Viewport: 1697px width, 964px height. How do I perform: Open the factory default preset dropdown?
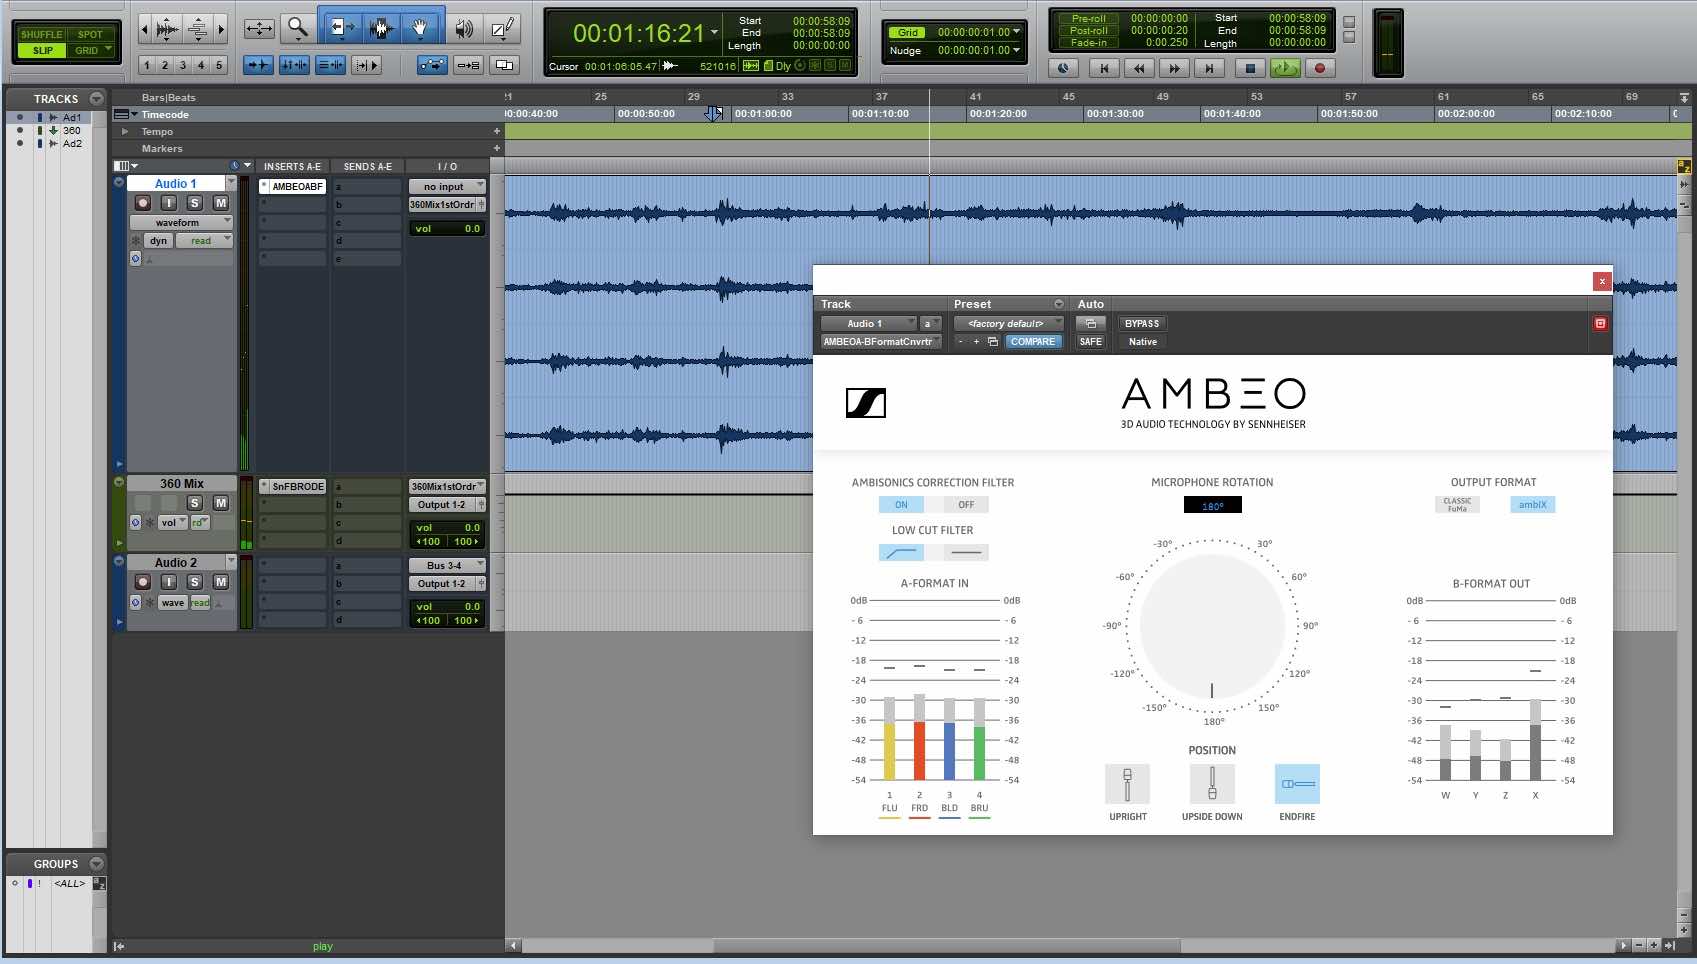point(1008,324)
